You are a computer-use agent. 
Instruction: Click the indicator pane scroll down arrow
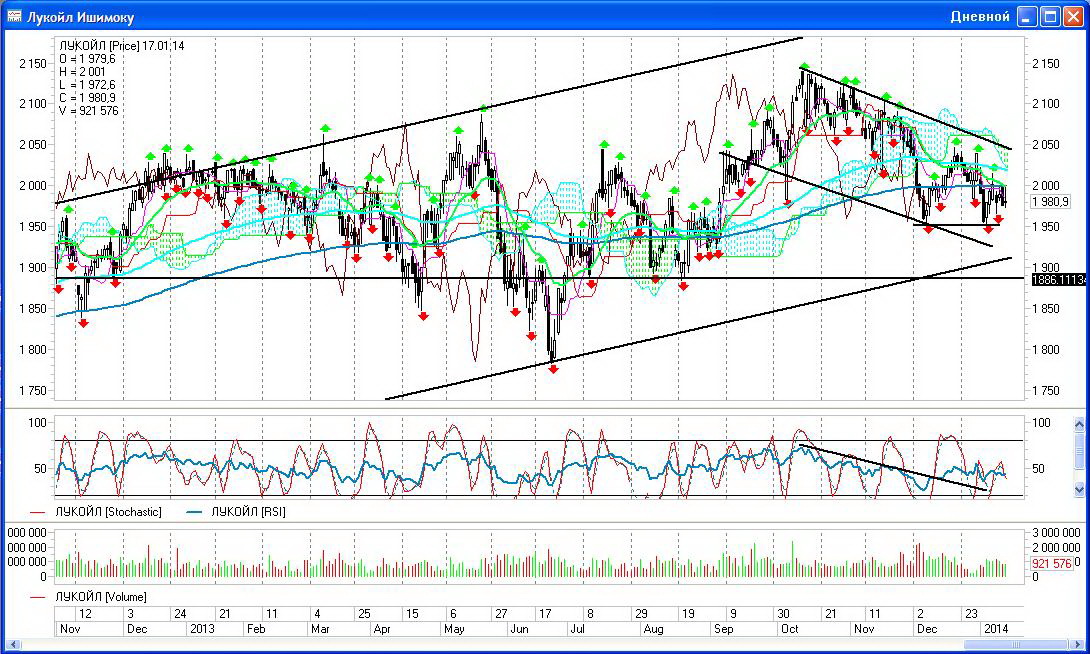click(x=1079, y=489)
